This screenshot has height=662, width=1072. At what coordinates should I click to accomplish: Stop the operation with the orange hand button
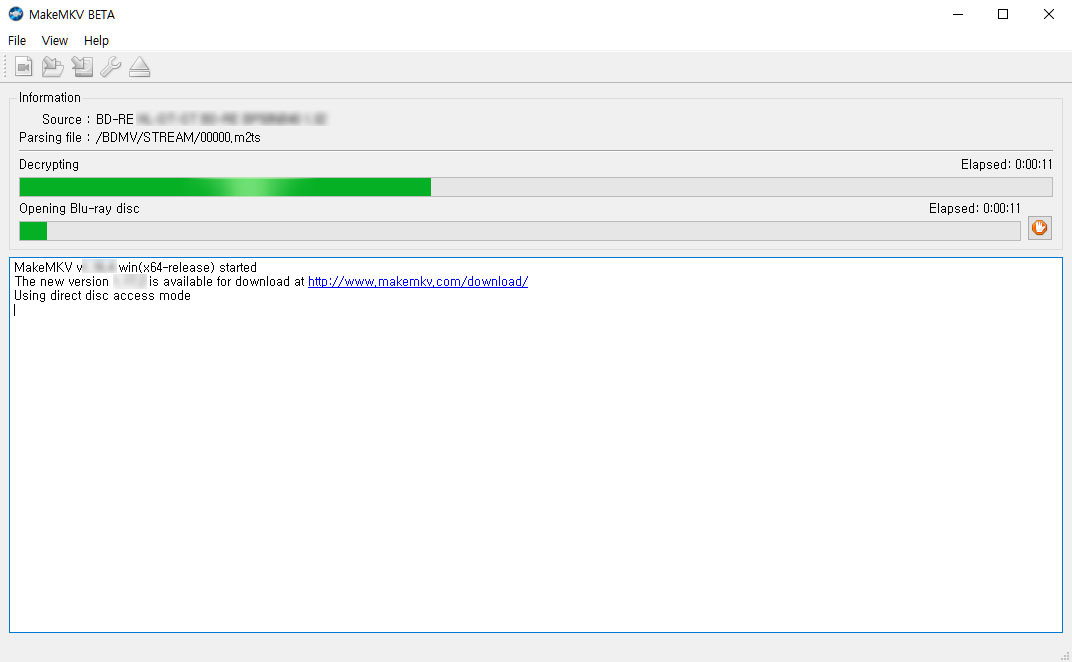[1039, 228]
